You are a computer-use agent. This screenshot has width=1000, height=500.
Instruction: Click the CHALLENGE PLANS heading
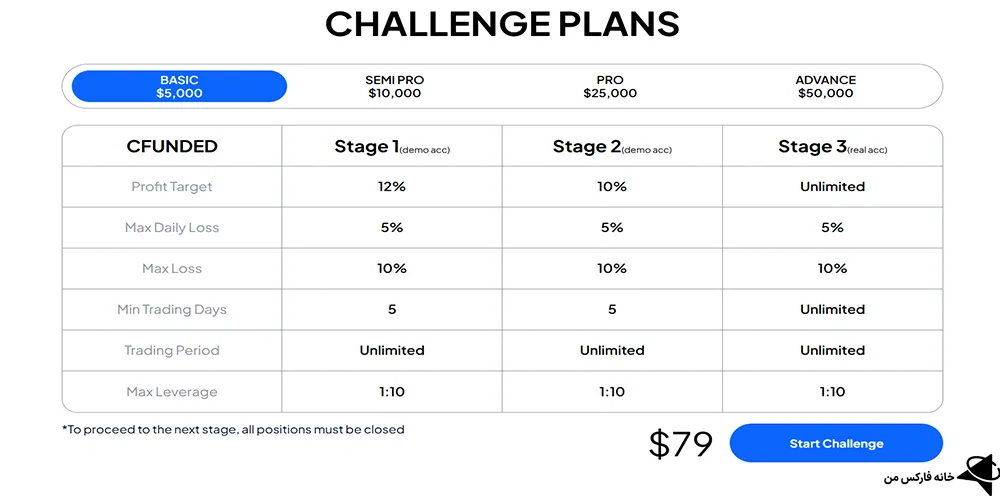pyautogui.click(x=502, y=24)
